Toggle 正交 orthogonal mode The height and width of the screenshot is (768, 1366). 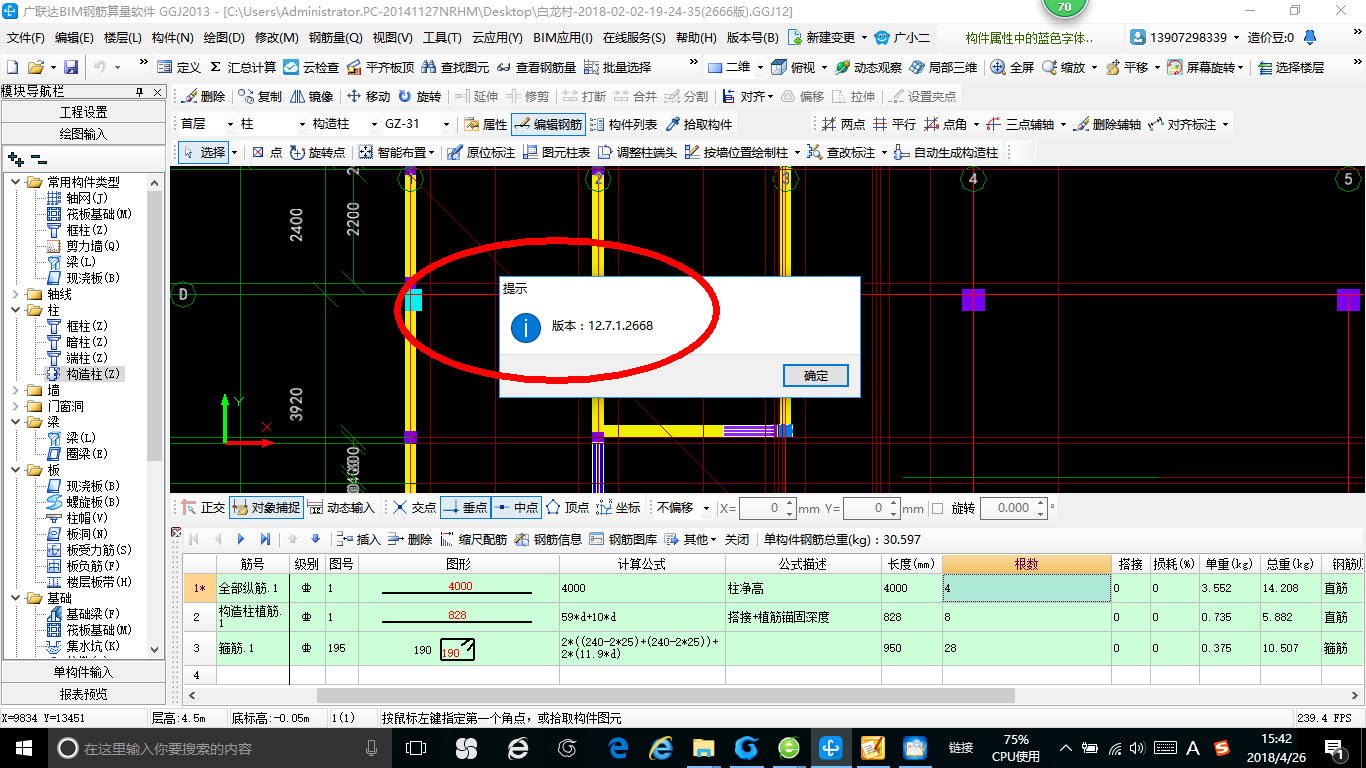pos(203,508)
